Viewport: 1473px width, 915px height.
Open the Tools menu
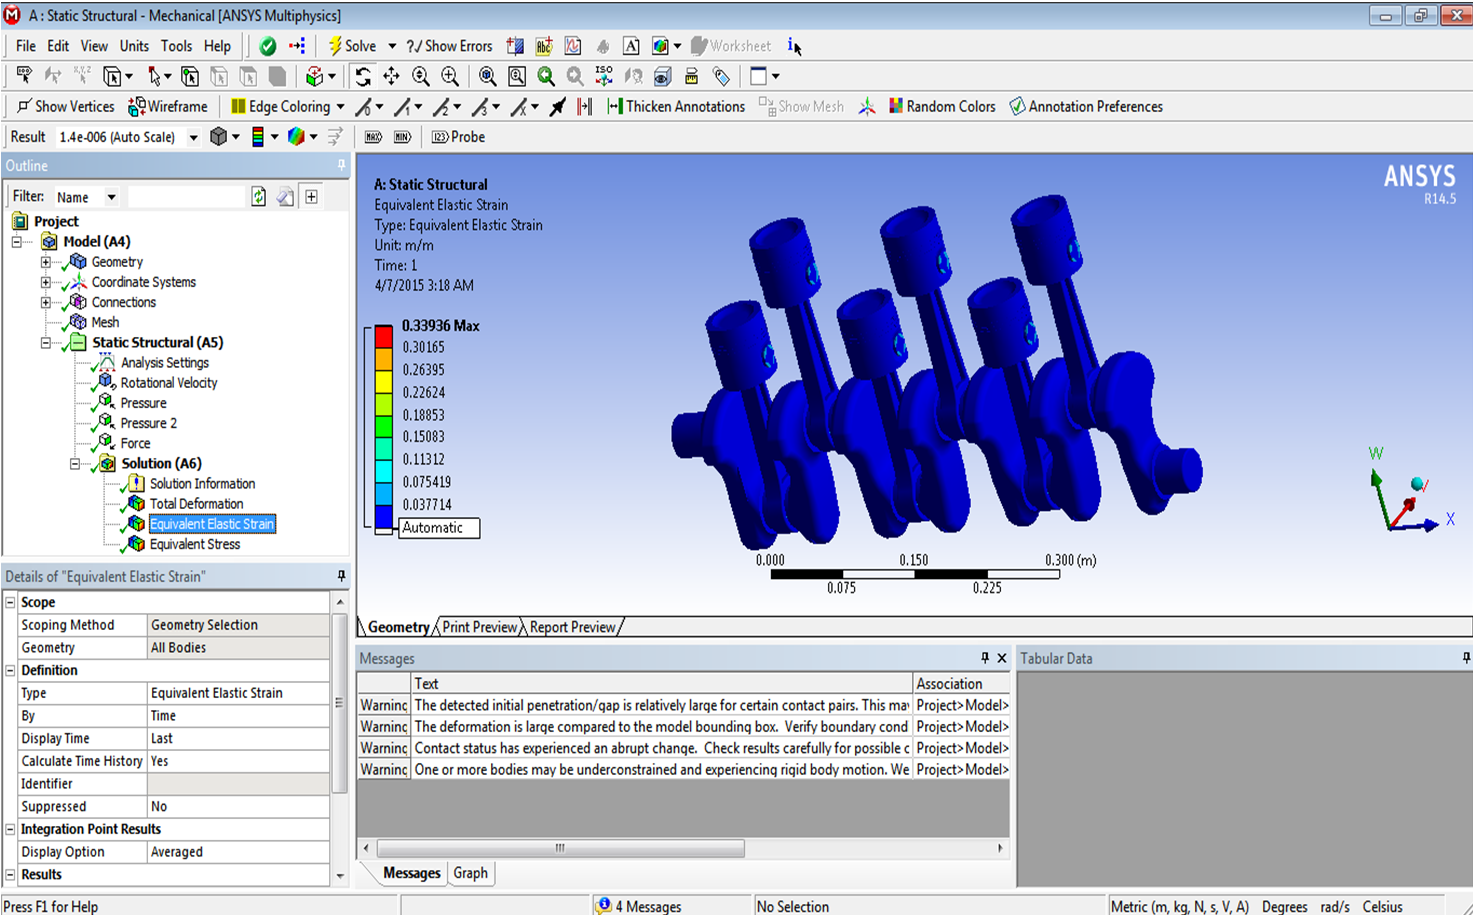176,46
